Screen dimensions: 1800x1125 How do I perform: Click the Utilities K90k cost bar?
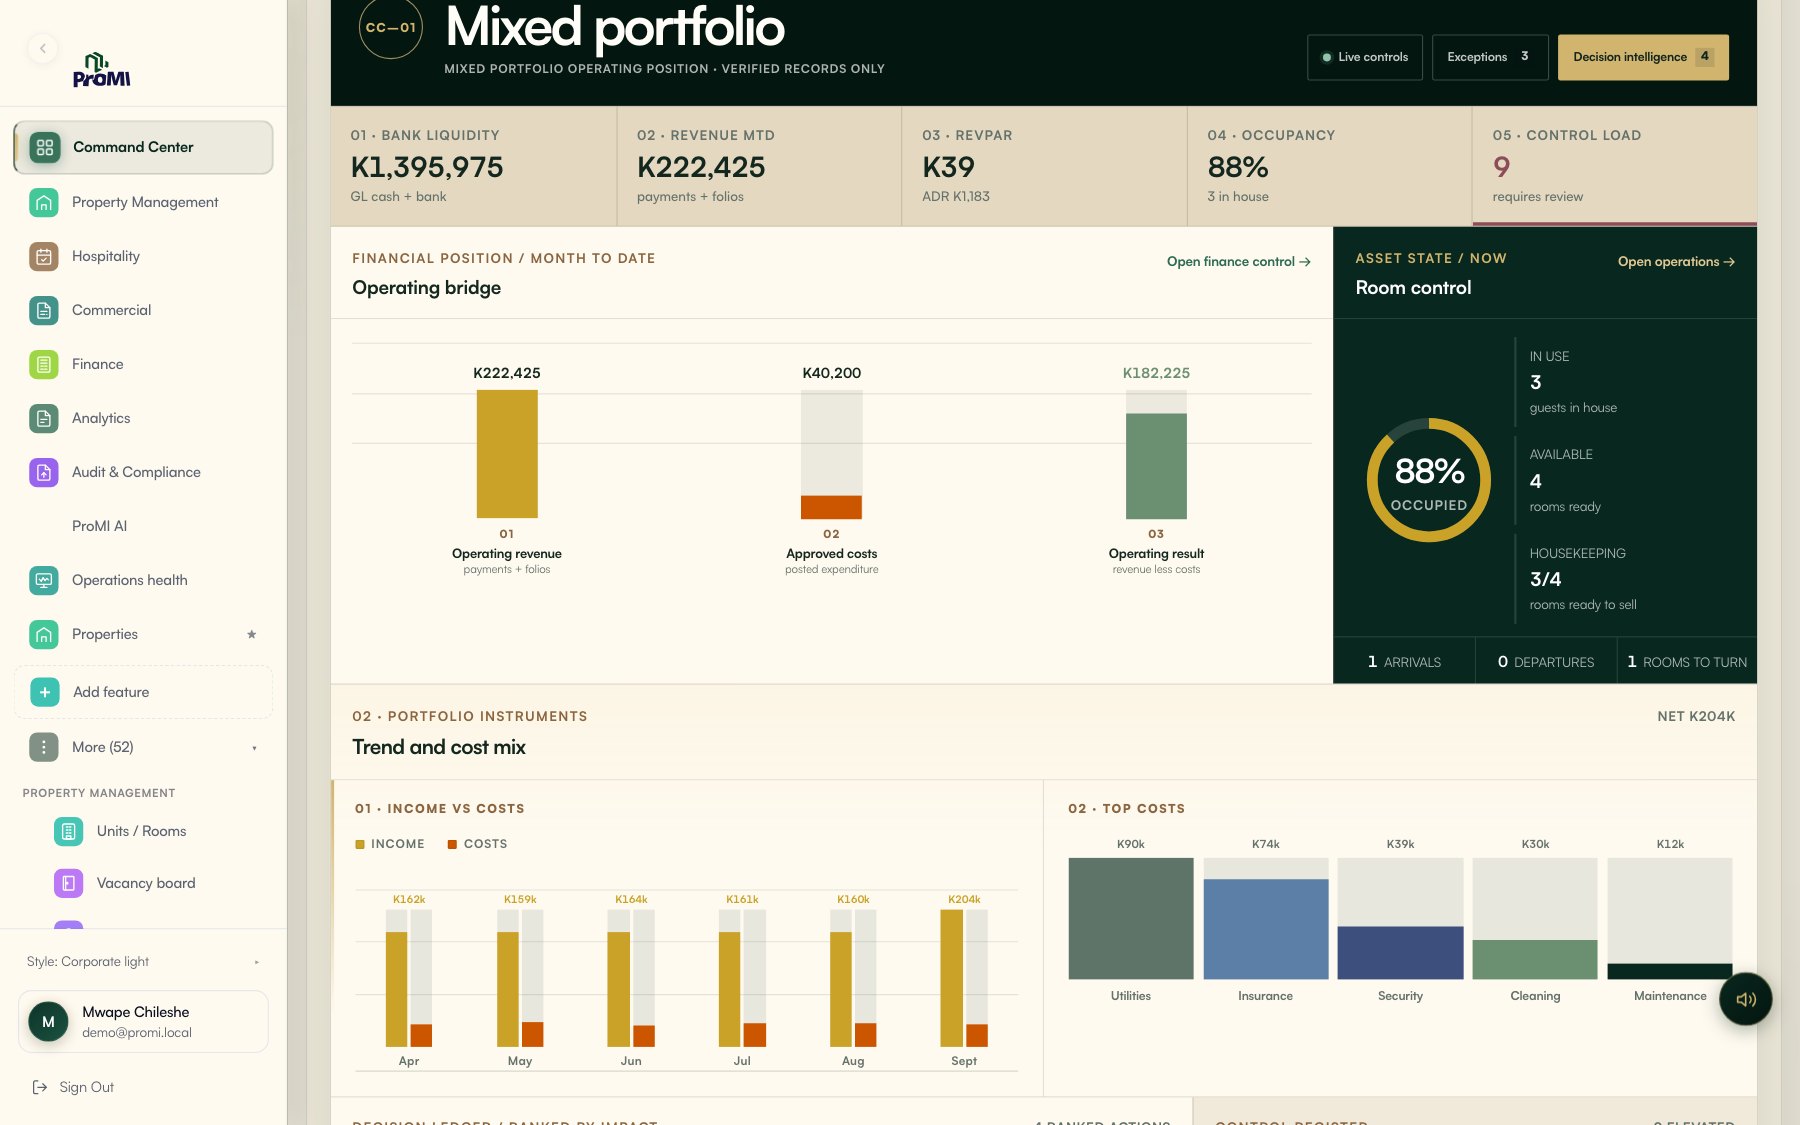(1131, 918)
